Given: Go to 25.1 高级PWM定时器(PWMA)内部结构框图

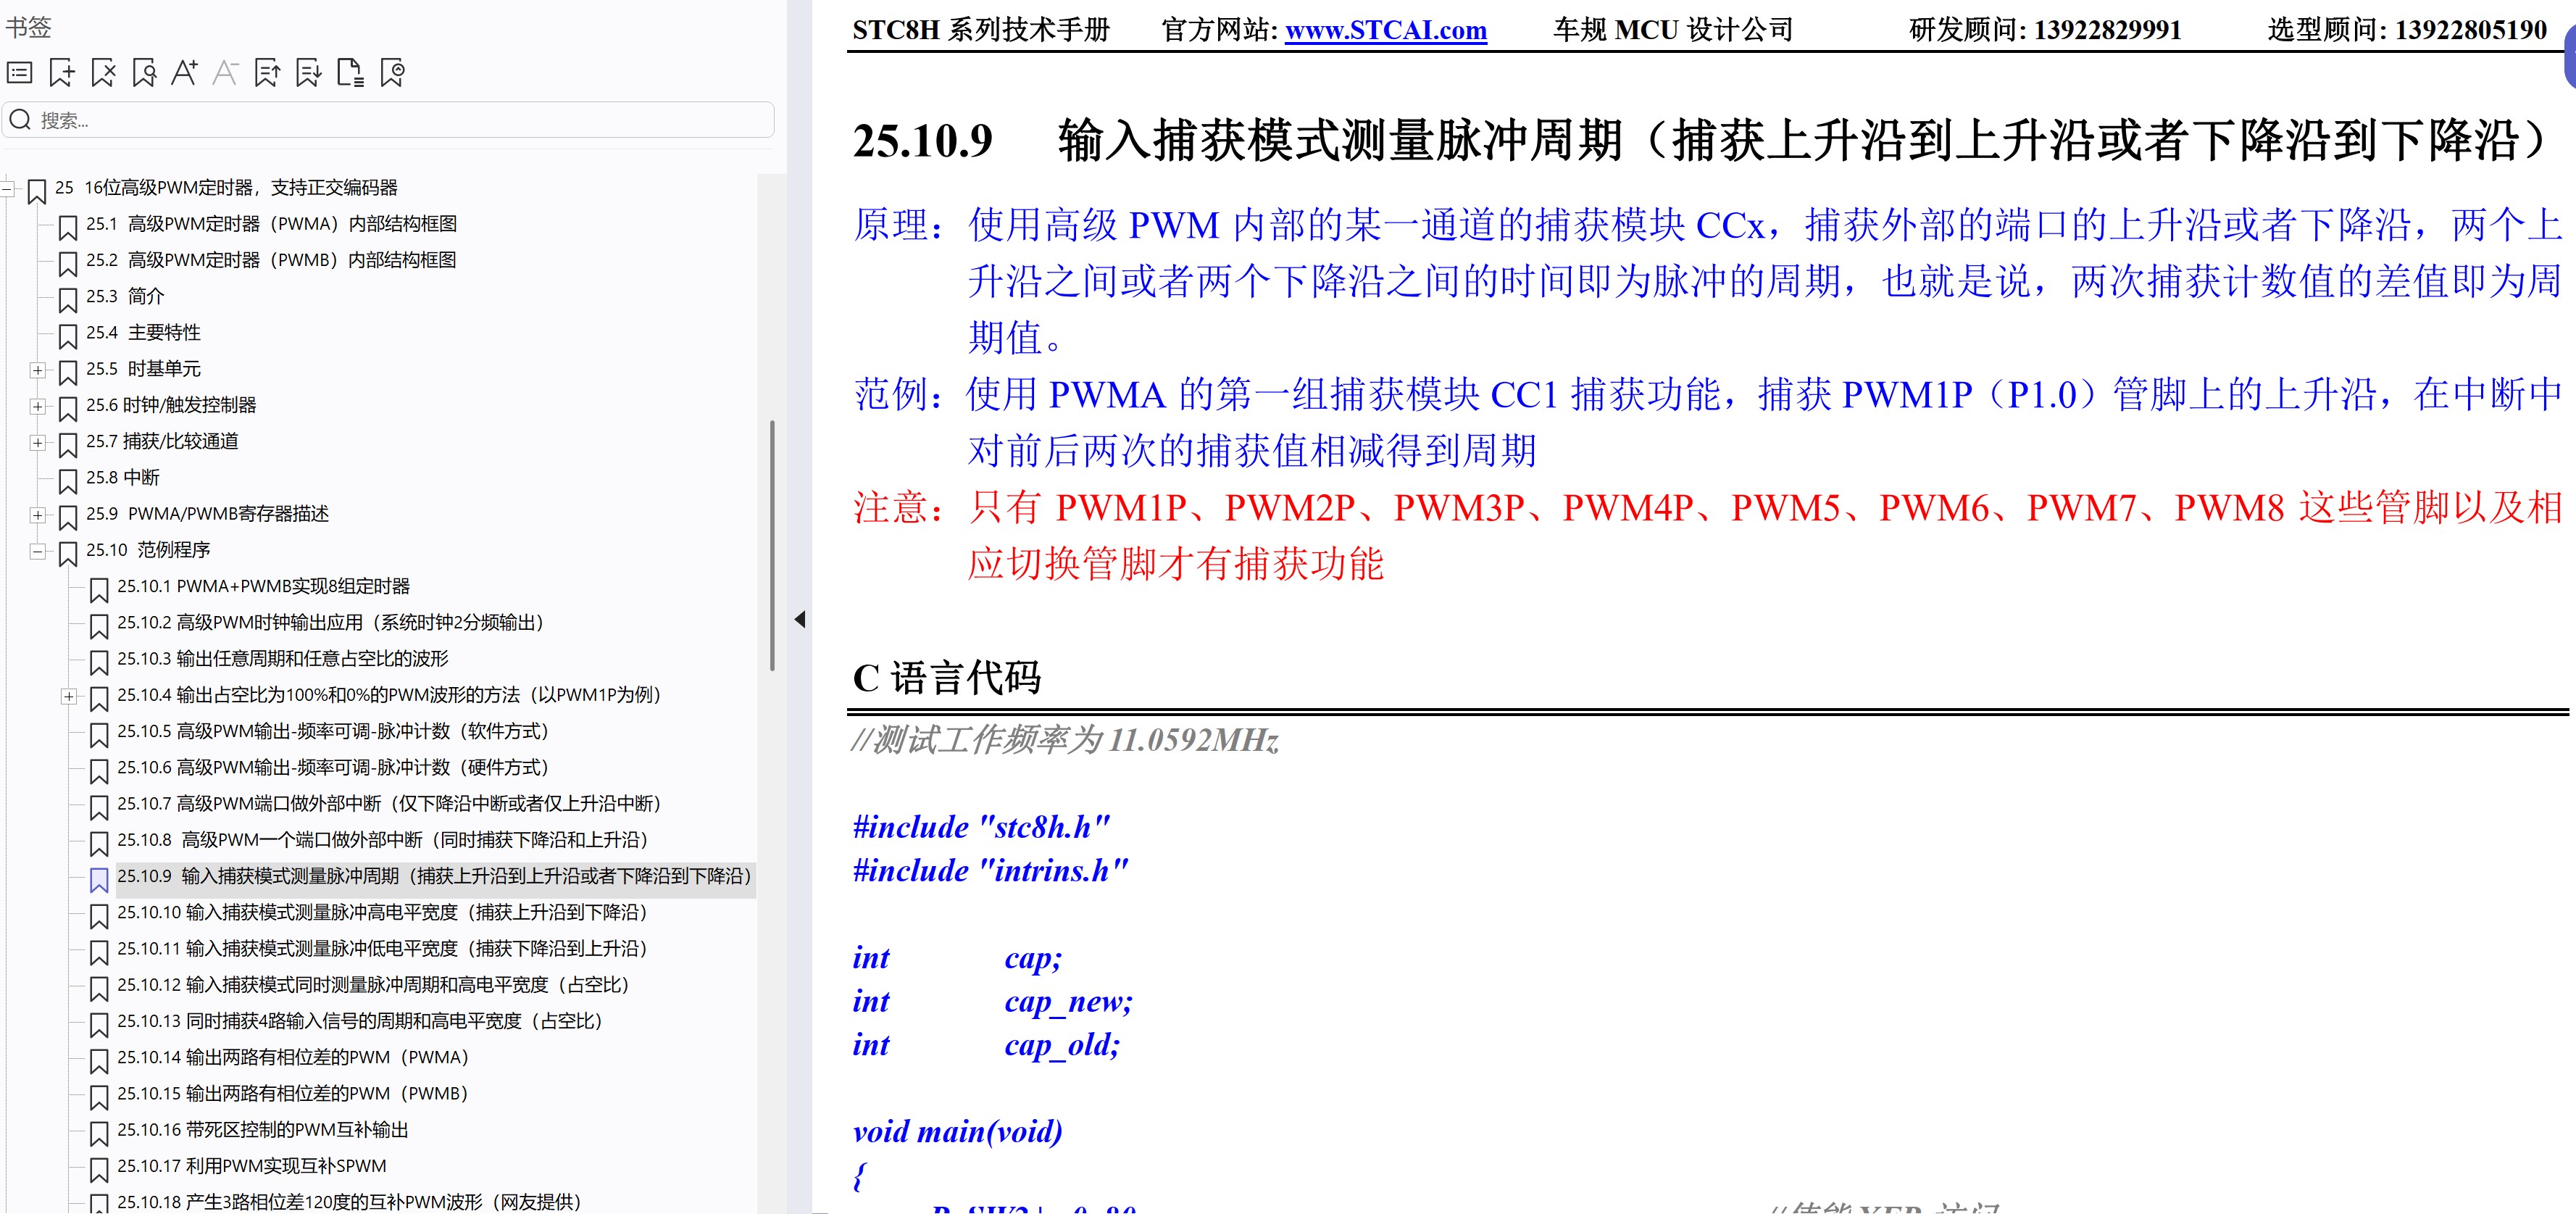Looking at the screenshot, I should coord(271,224).
